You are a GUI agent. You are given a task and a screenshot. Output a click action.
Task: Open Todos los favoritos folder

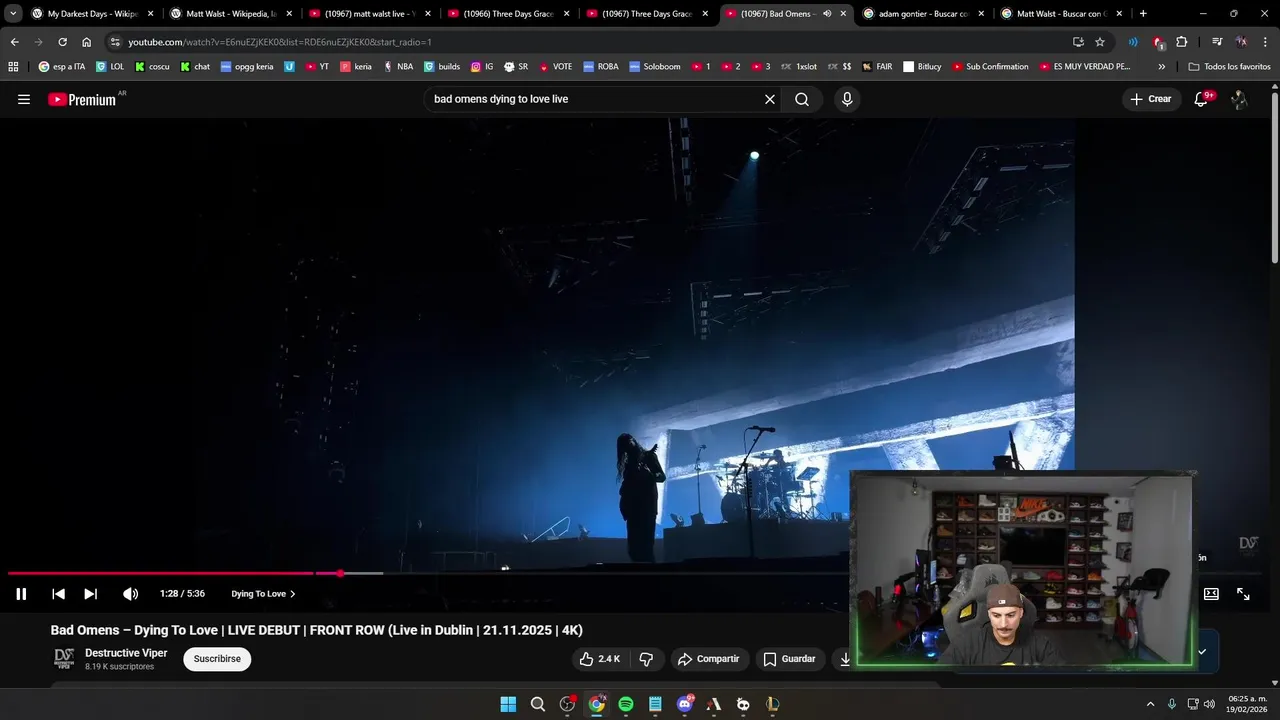1229,67
